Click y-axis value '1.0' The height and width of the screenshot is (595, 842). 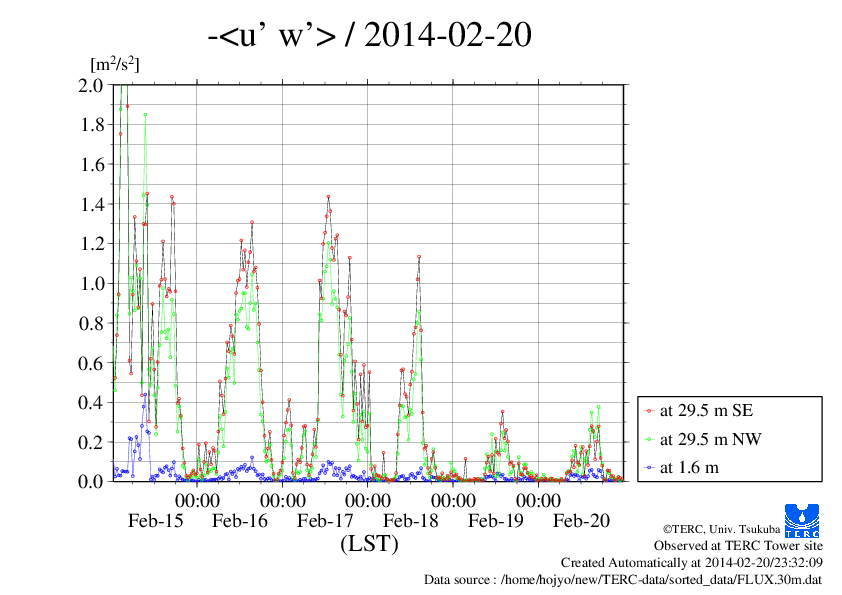(x=91, y=284)
